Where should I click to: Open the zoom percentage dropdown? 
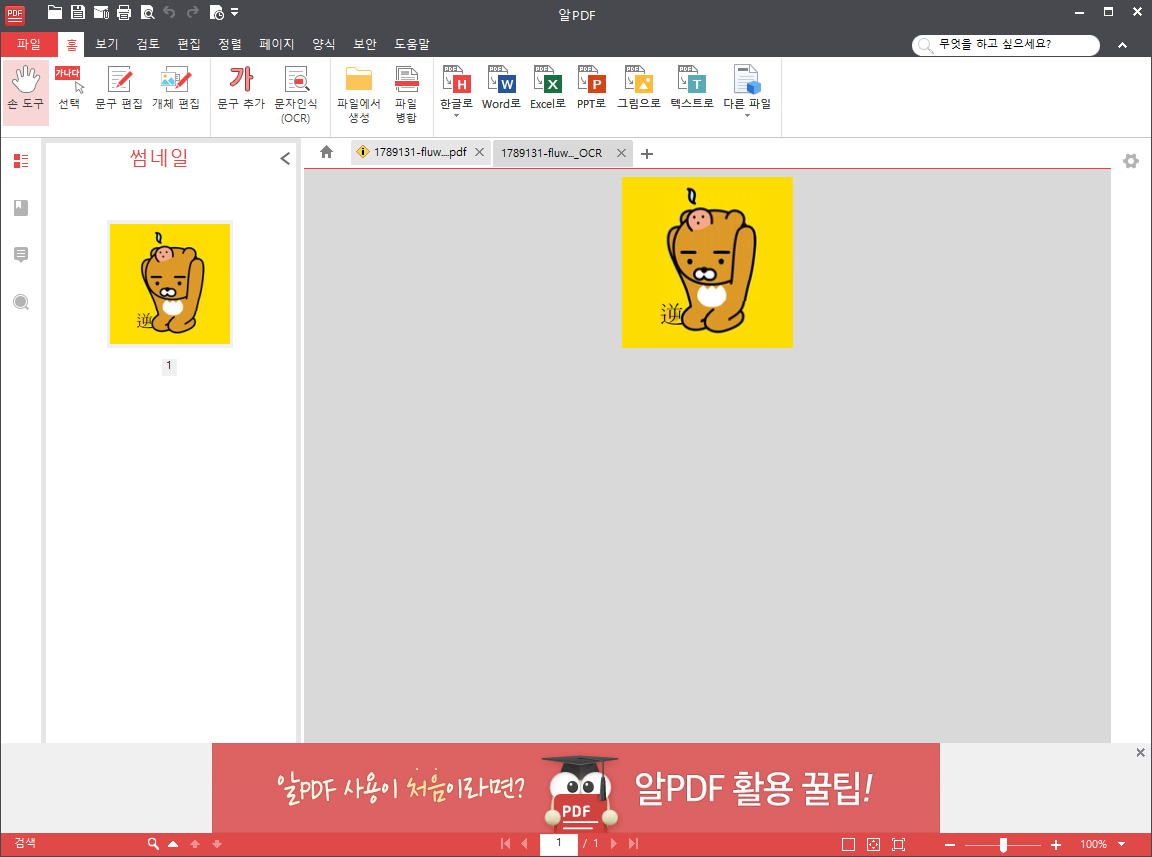[1122, 844]
